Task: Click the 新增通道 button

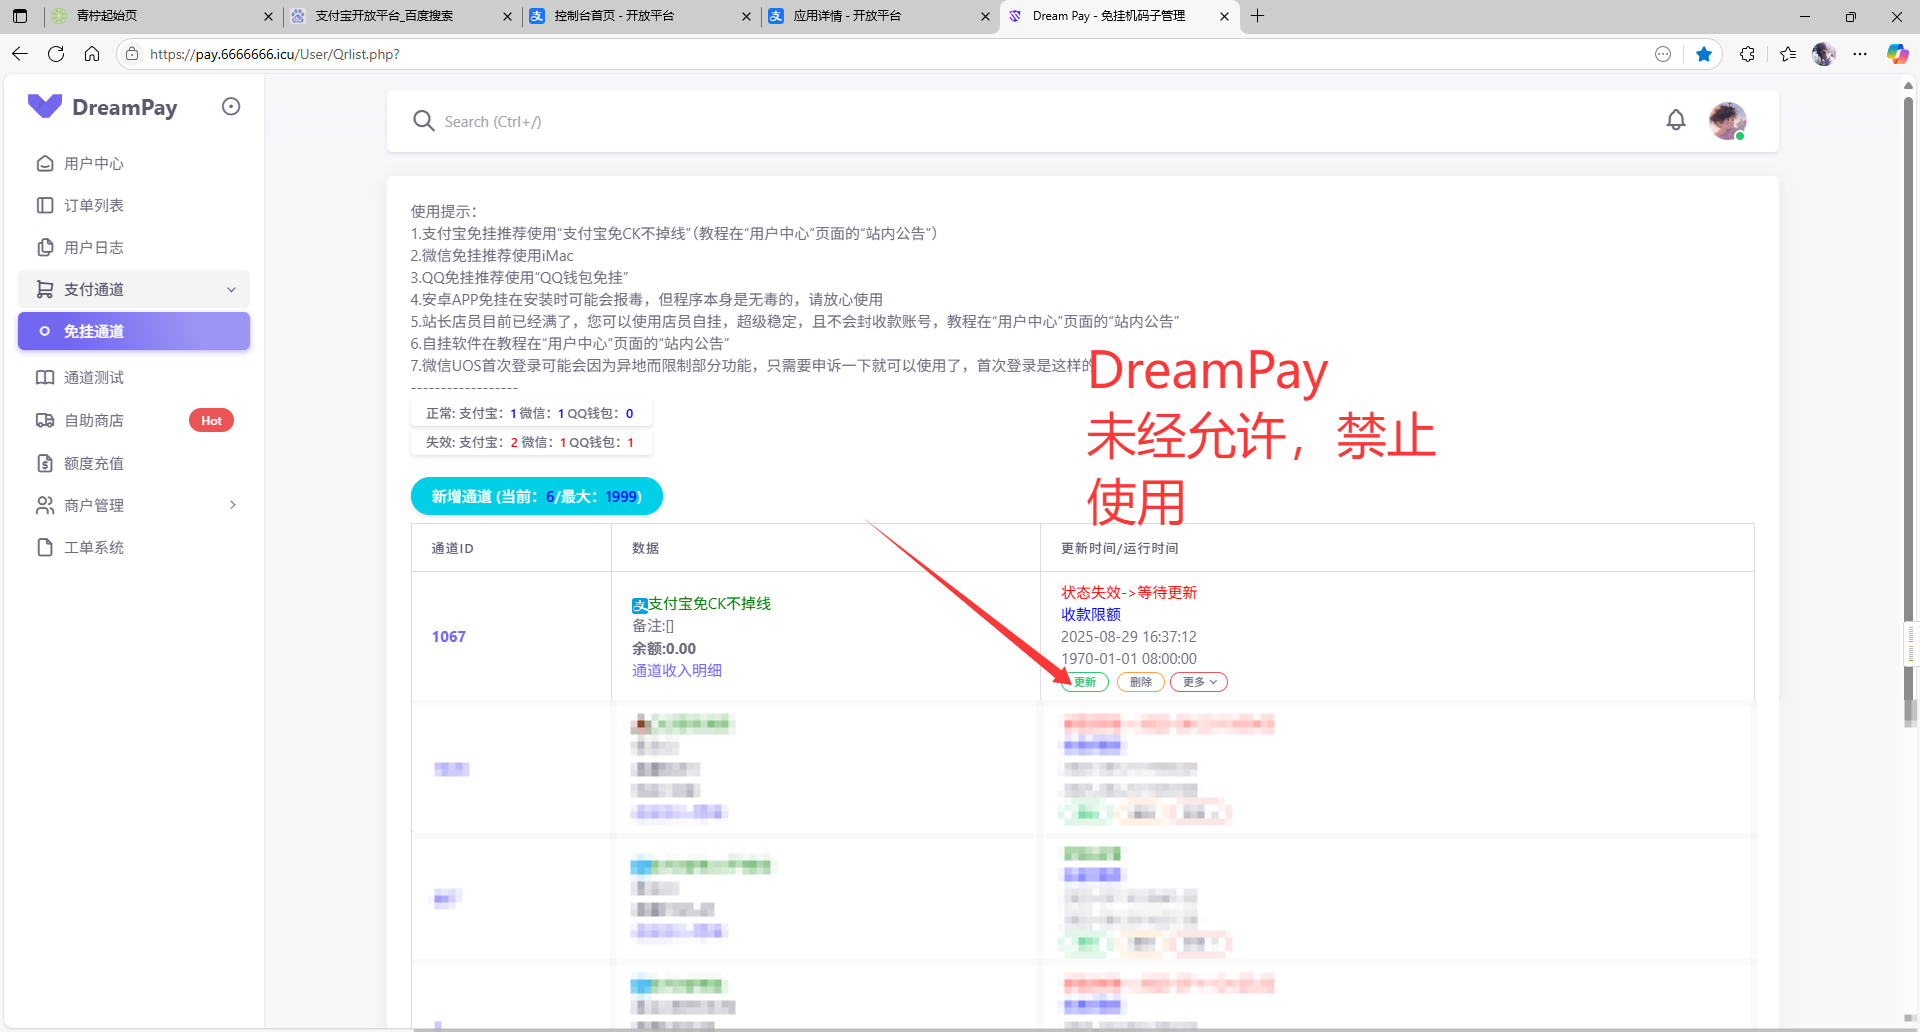Action: (x=536, y=496)
